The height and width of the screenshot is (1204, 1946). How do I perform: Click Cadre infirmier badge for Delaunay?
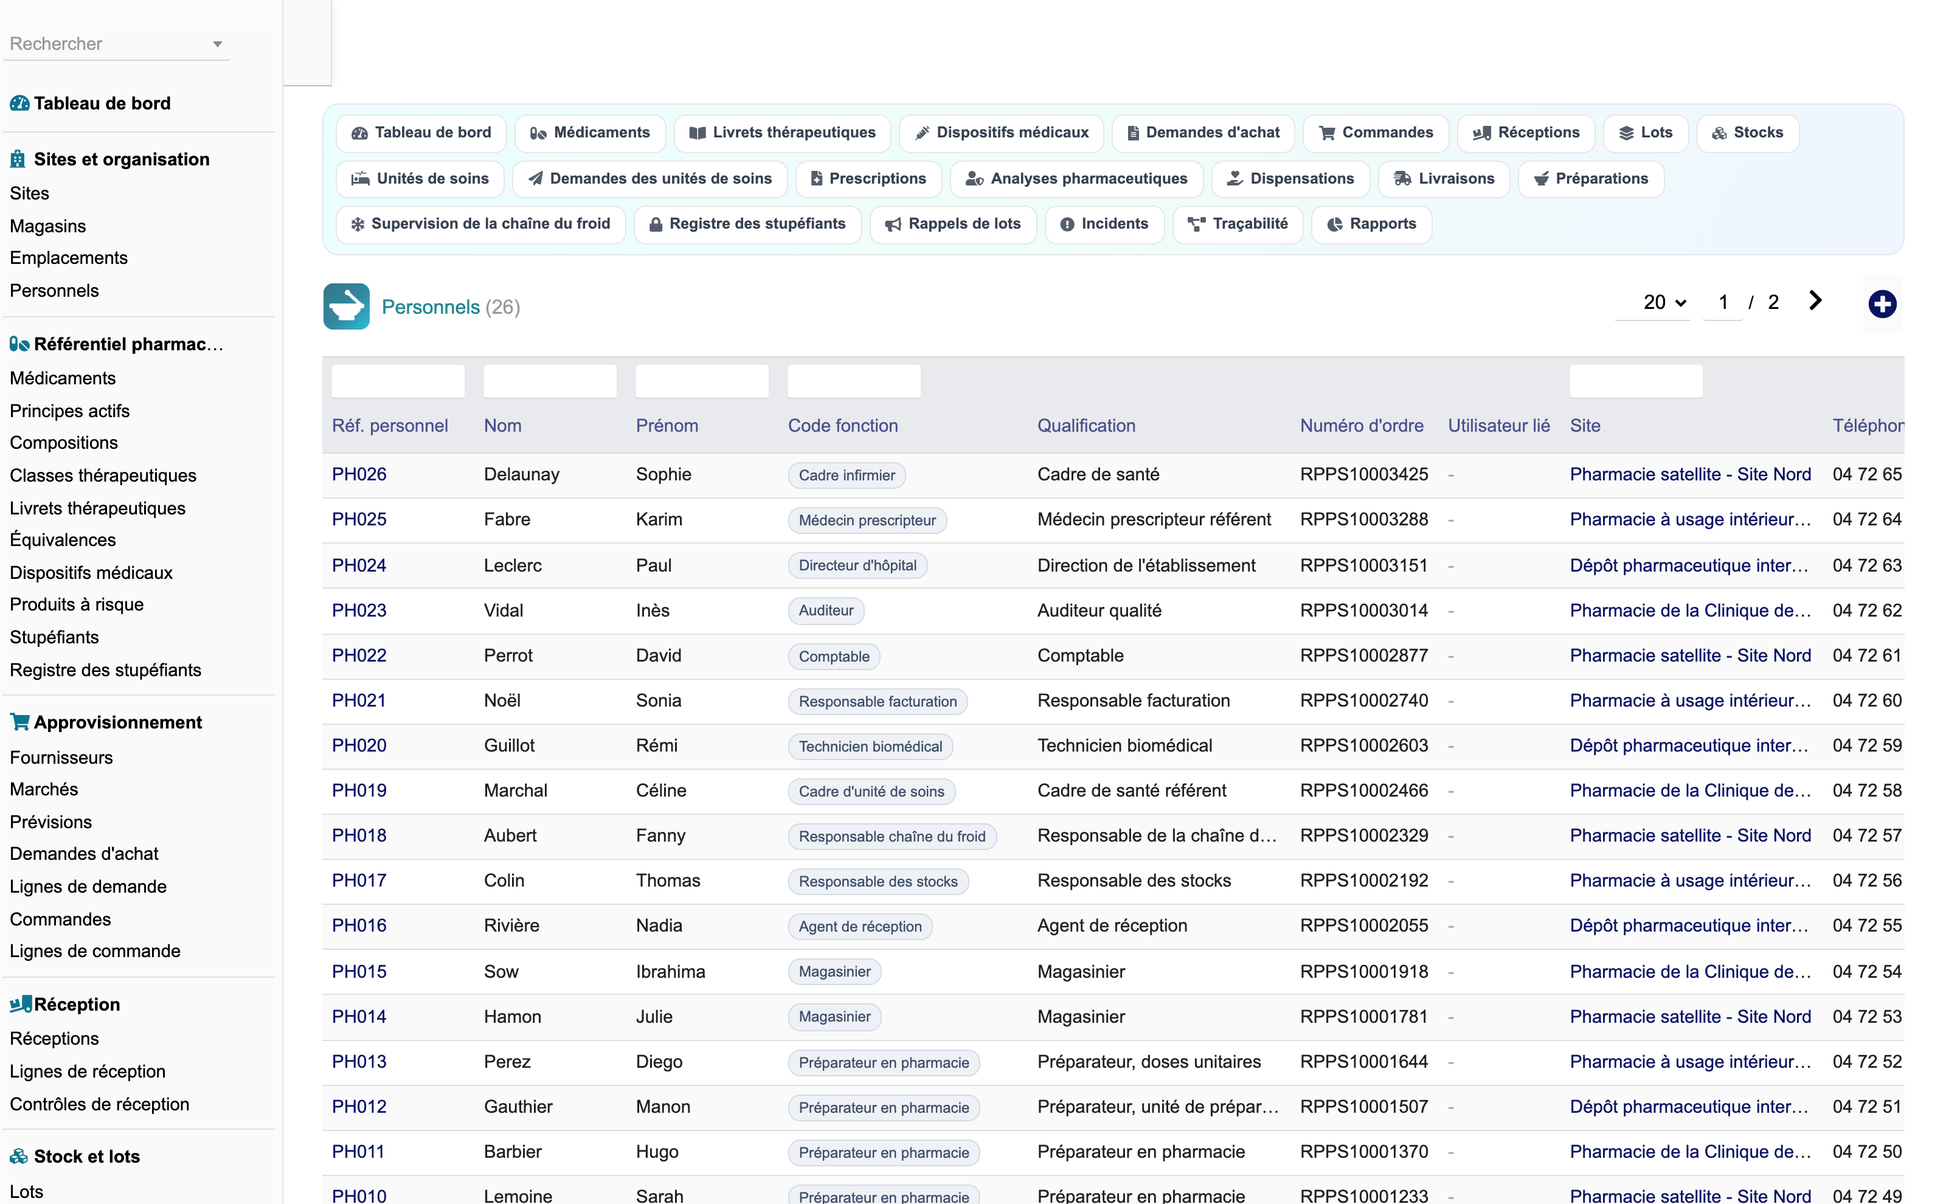846,476
